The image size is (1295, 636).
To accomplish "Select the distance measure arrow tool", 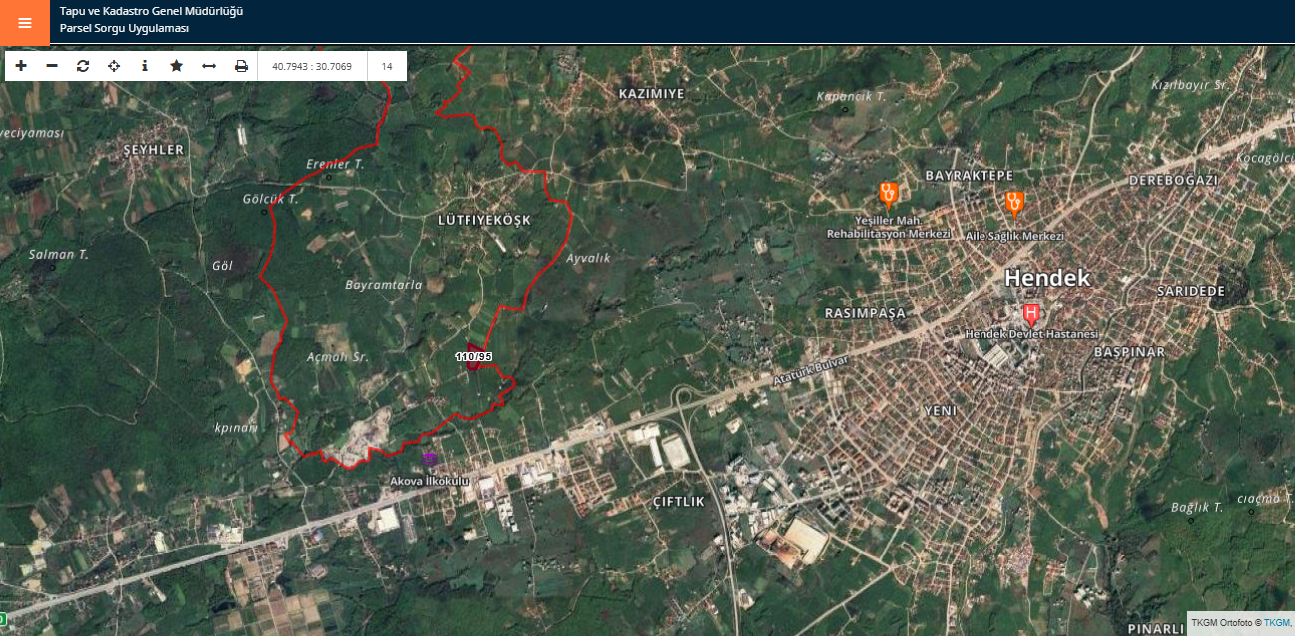I will tap(209, 66).
